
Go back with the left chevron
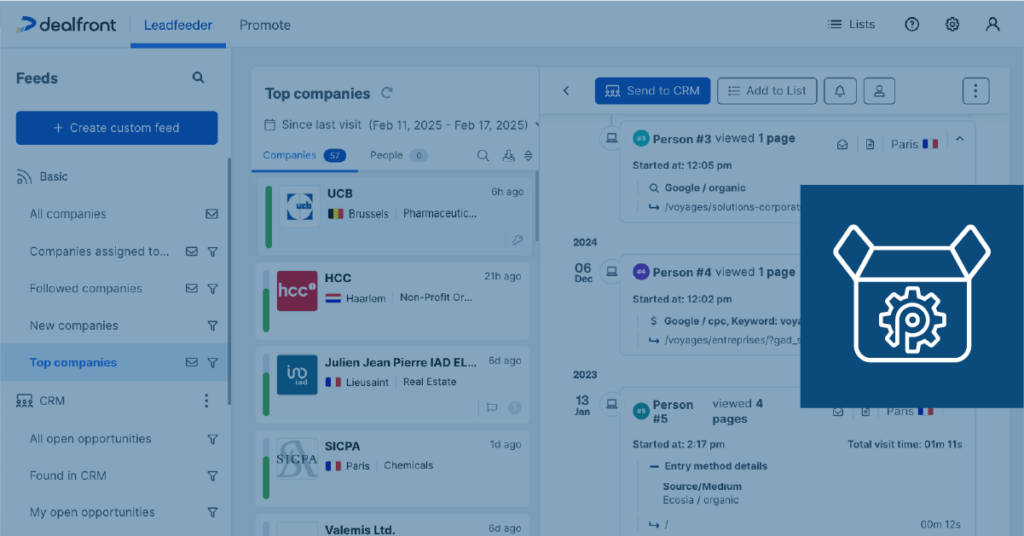coord(566,91)
